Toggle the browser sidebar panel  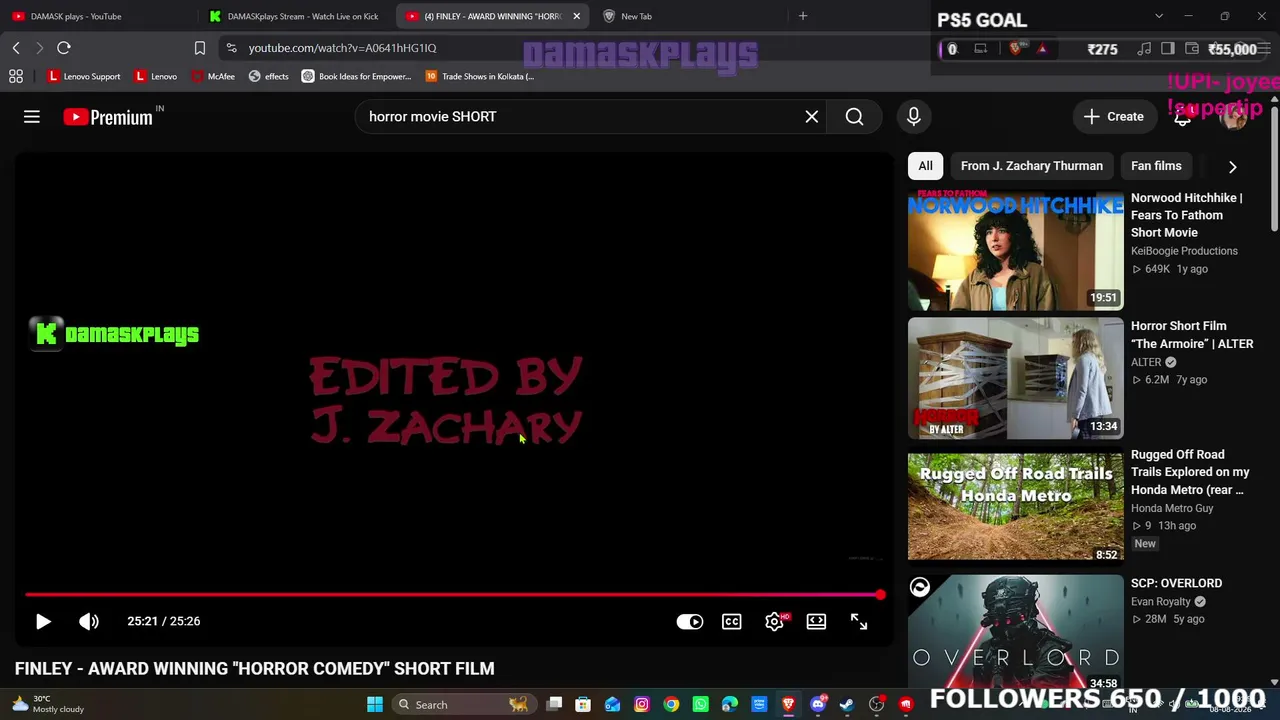click(1168, 48)
